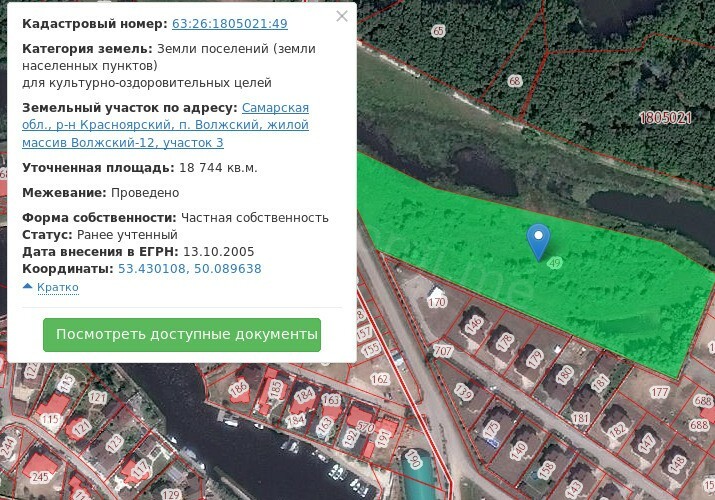The image size is (715, 500).
Task: Select parcel label 68 in the forest
Action: pos(515,81)
